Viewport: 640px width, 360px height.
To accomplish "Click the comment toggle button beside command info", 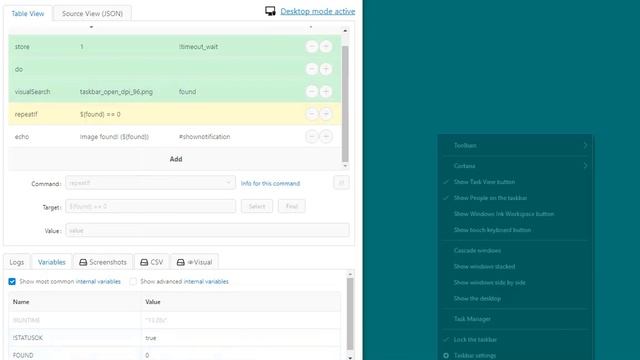I will point(341,182).
